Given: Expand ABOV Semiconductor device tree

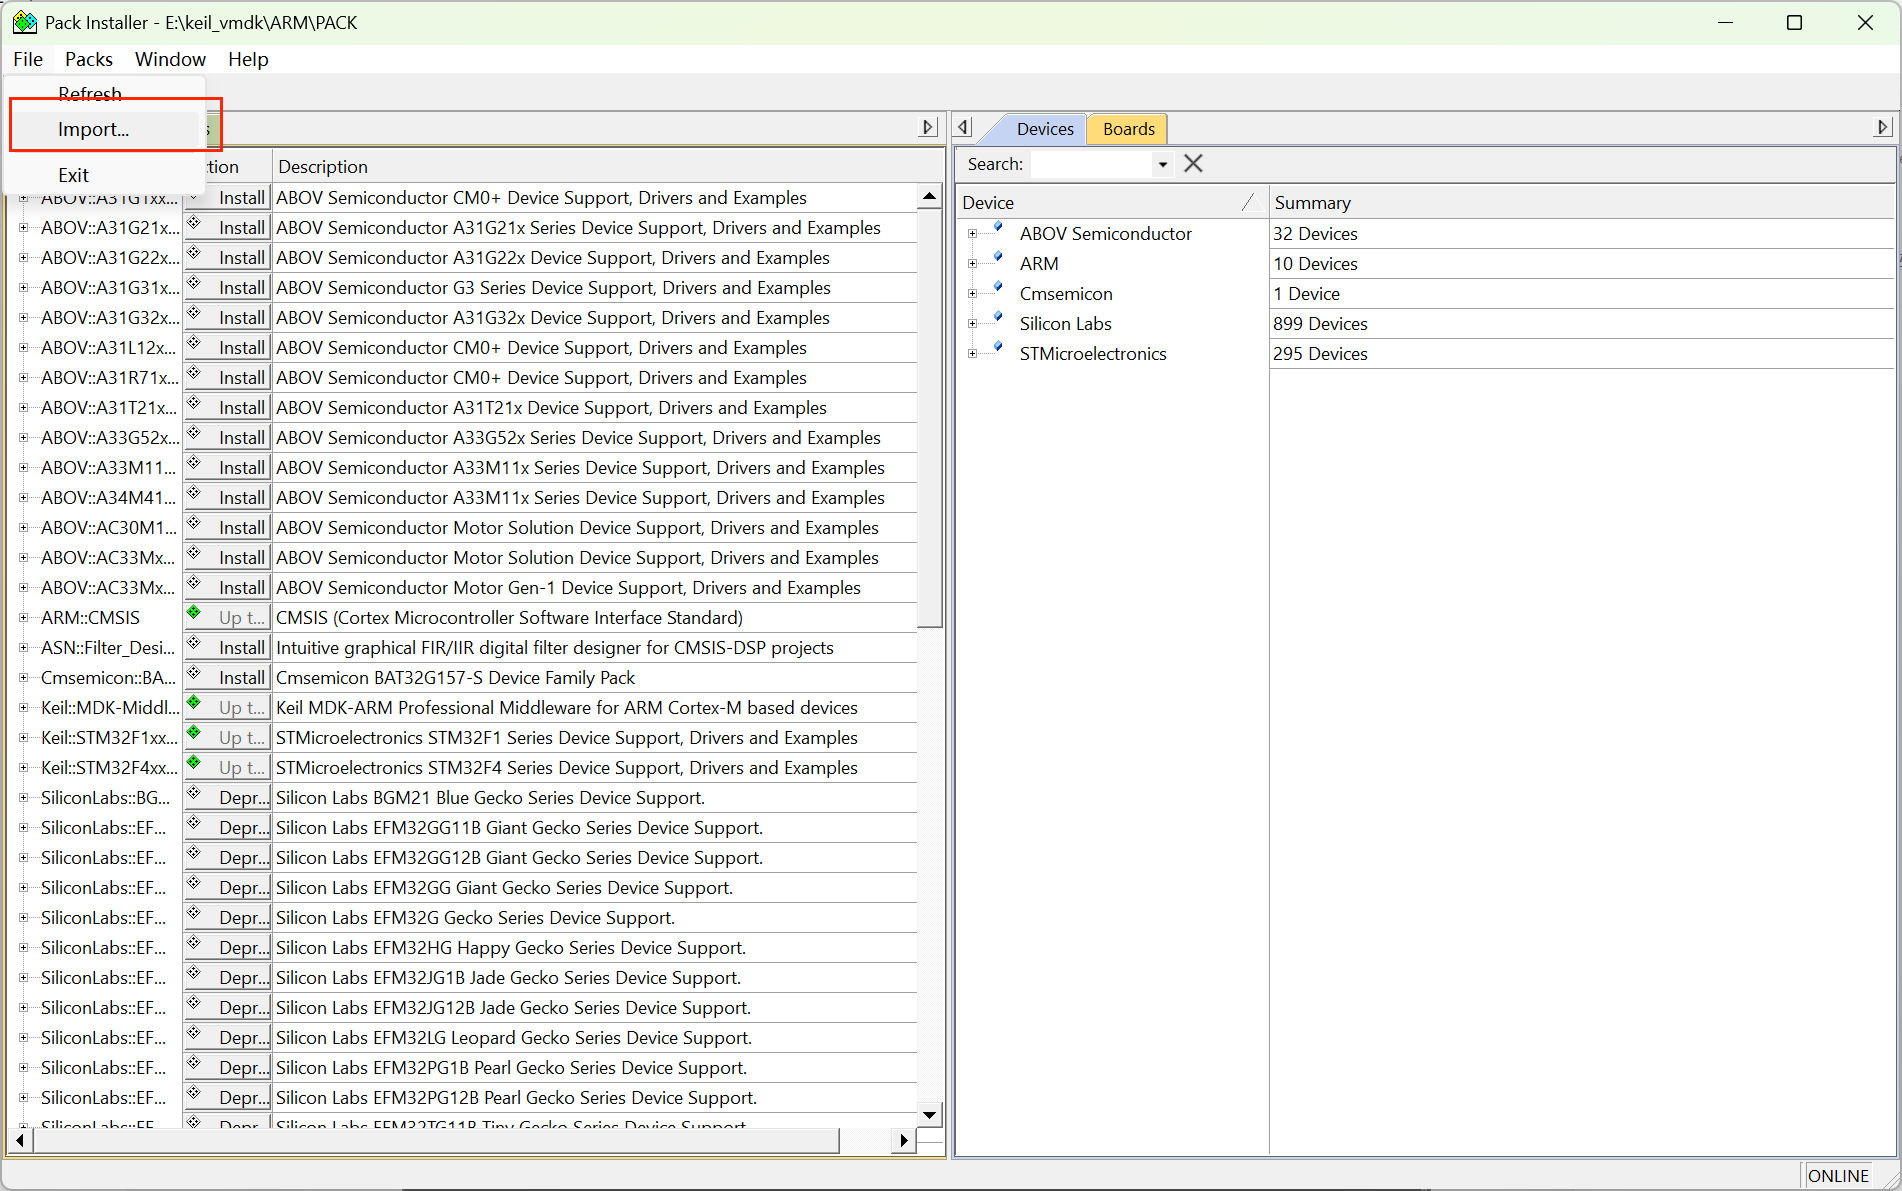Looking at the screenshot, I should (972, 234).
